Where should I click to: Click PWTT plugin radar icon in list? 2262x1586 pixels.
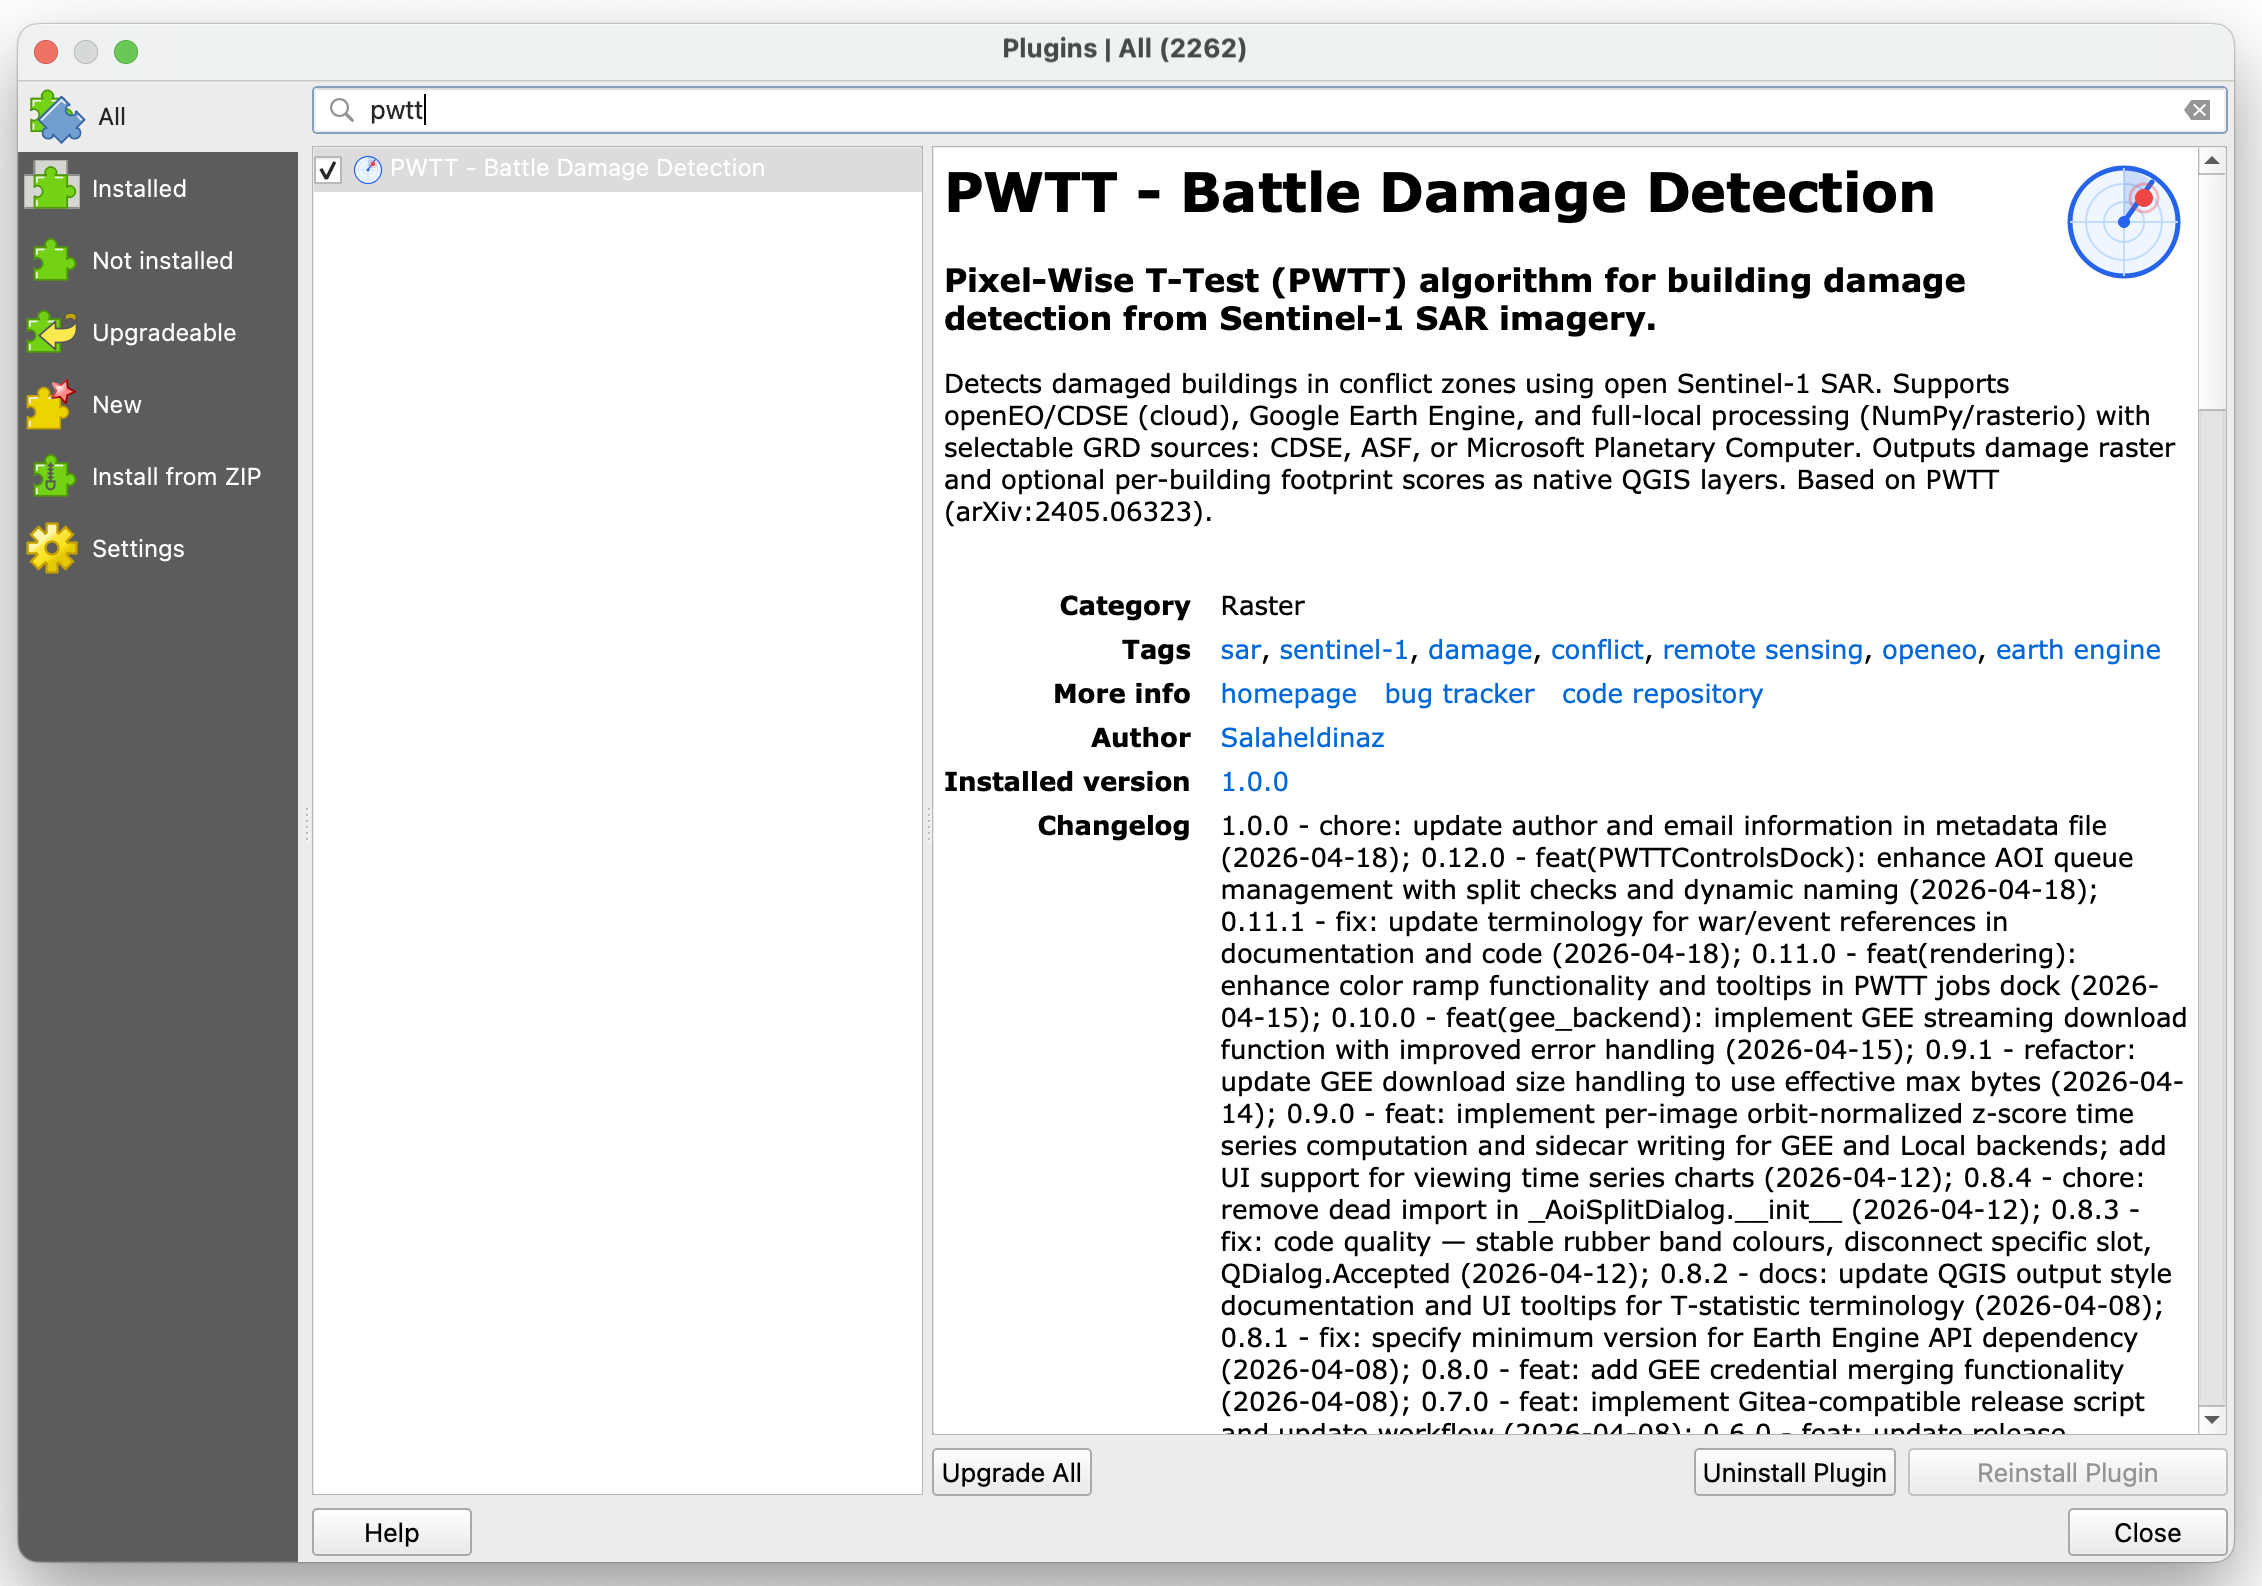pyautogui.click(x=368, y=169)
